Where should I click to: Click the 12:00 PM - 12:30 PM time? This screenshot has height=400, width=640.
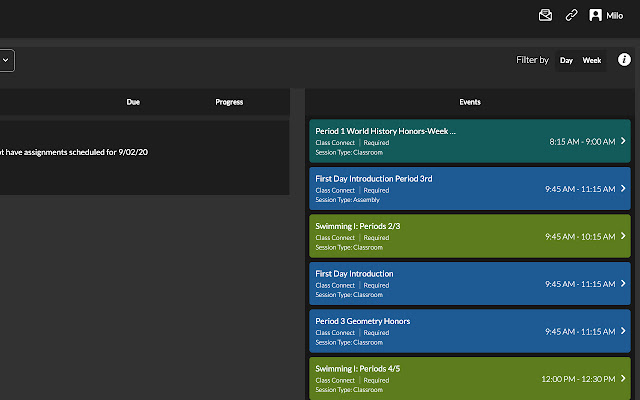coord(578,379)
